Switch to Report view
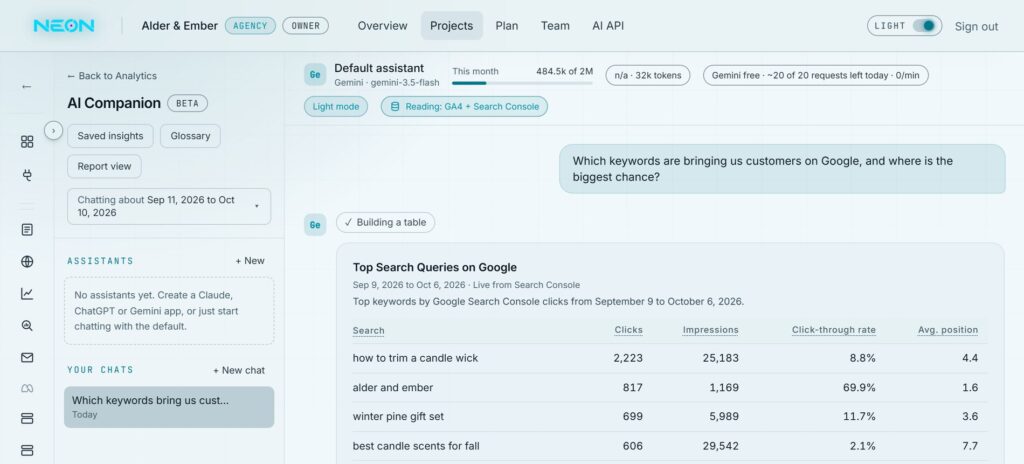The image size is (1024, 464). [104, 166]
